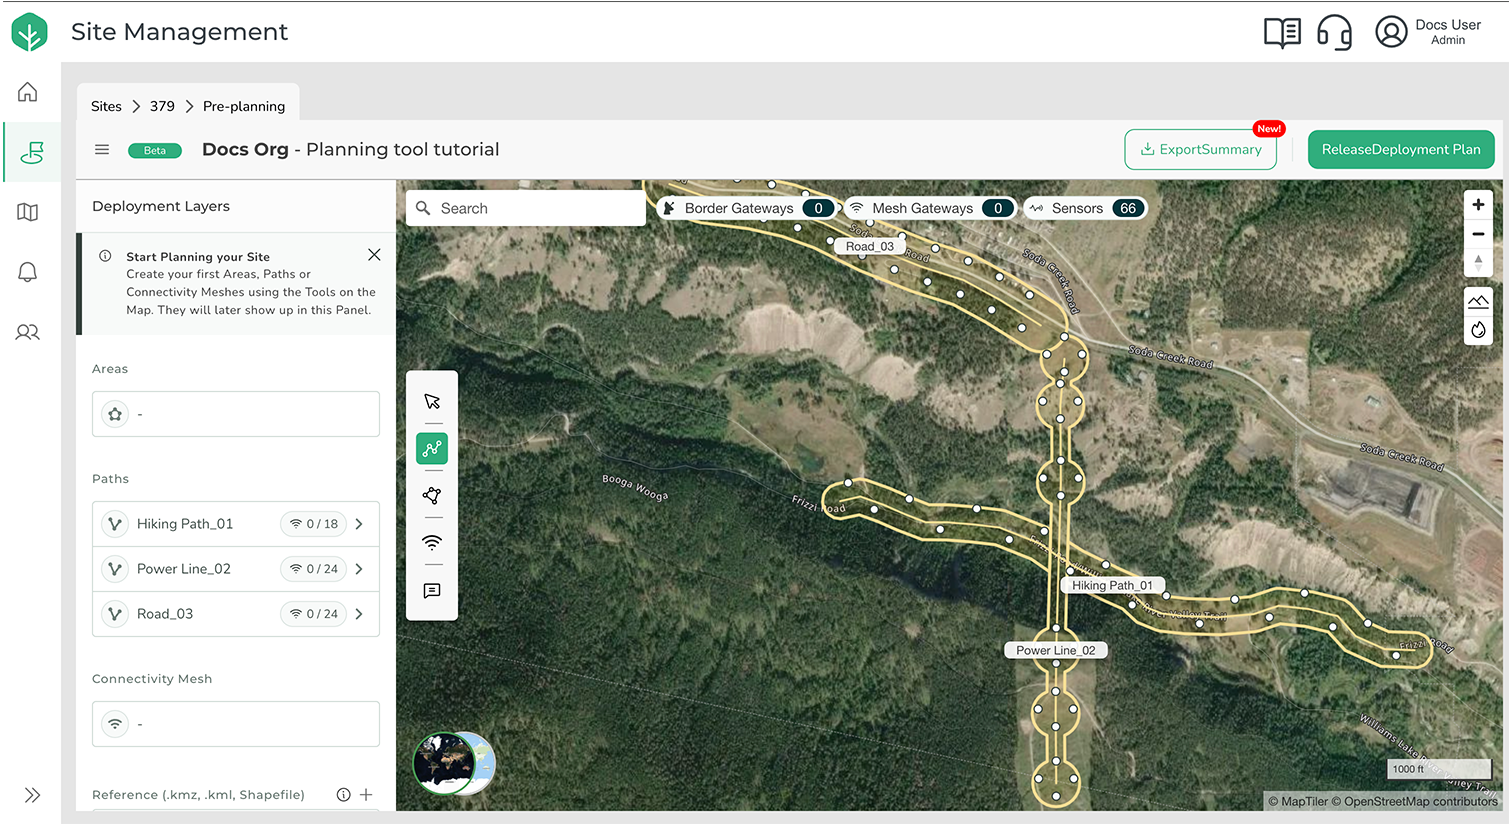Expand the left sidebar with double chevron
Image resolution: width=1512 pixels, height=825 pixels.
click(32, 795)
